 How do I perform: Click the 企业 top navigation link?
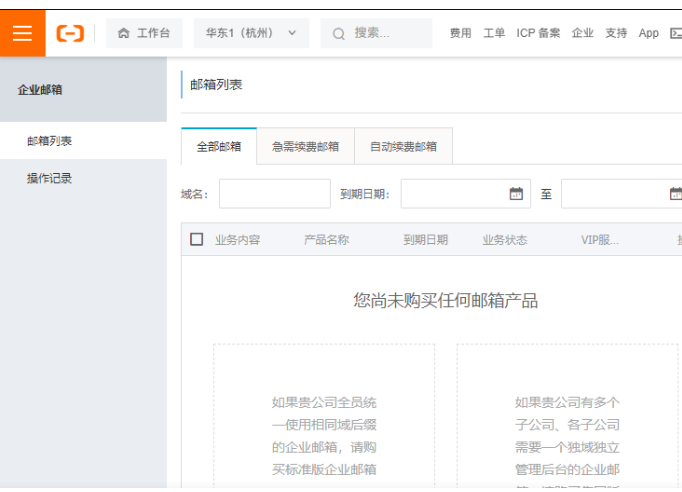[x=582, y=33]
